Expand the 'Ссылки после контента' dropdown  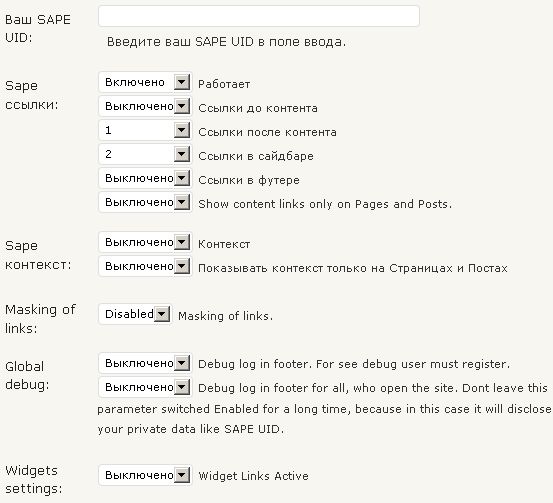tap(145, 130)
